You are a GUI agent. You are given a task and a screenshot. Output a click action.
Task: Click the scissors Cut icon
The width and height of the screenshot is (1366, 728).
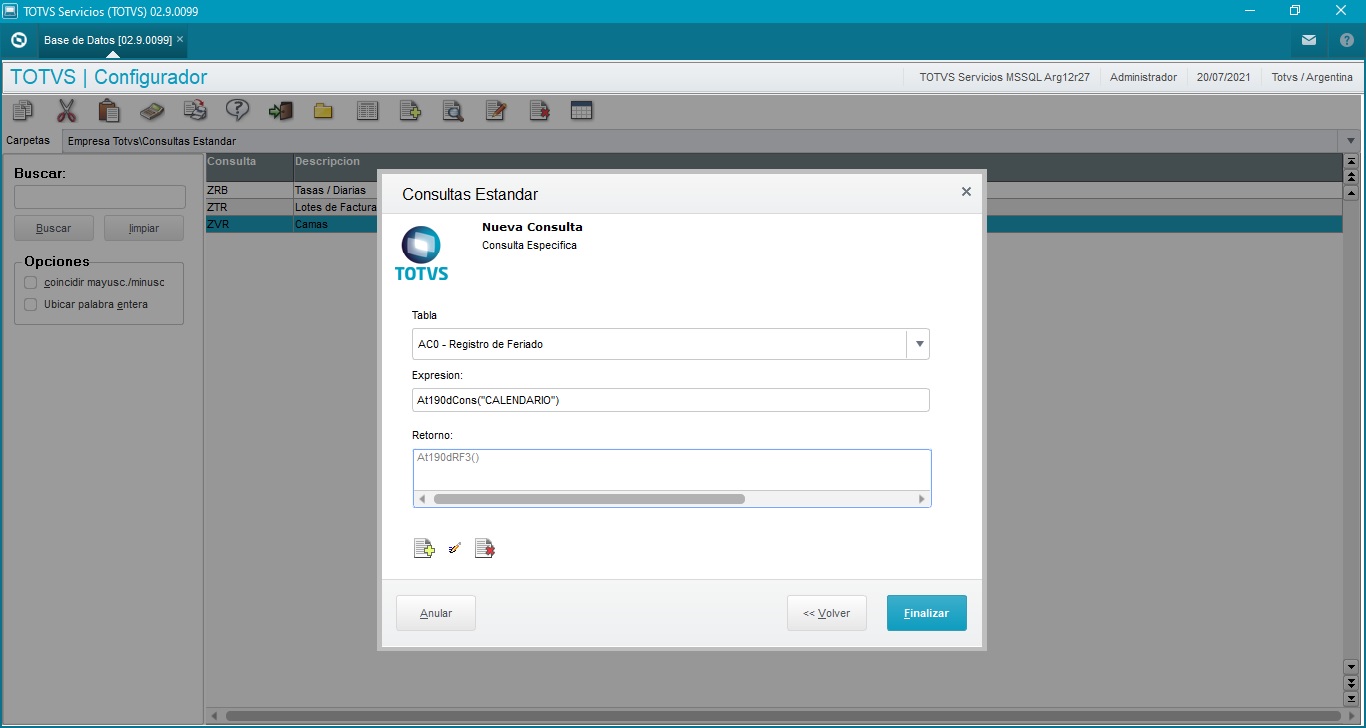pyautogui.click(x=66, y=111)
